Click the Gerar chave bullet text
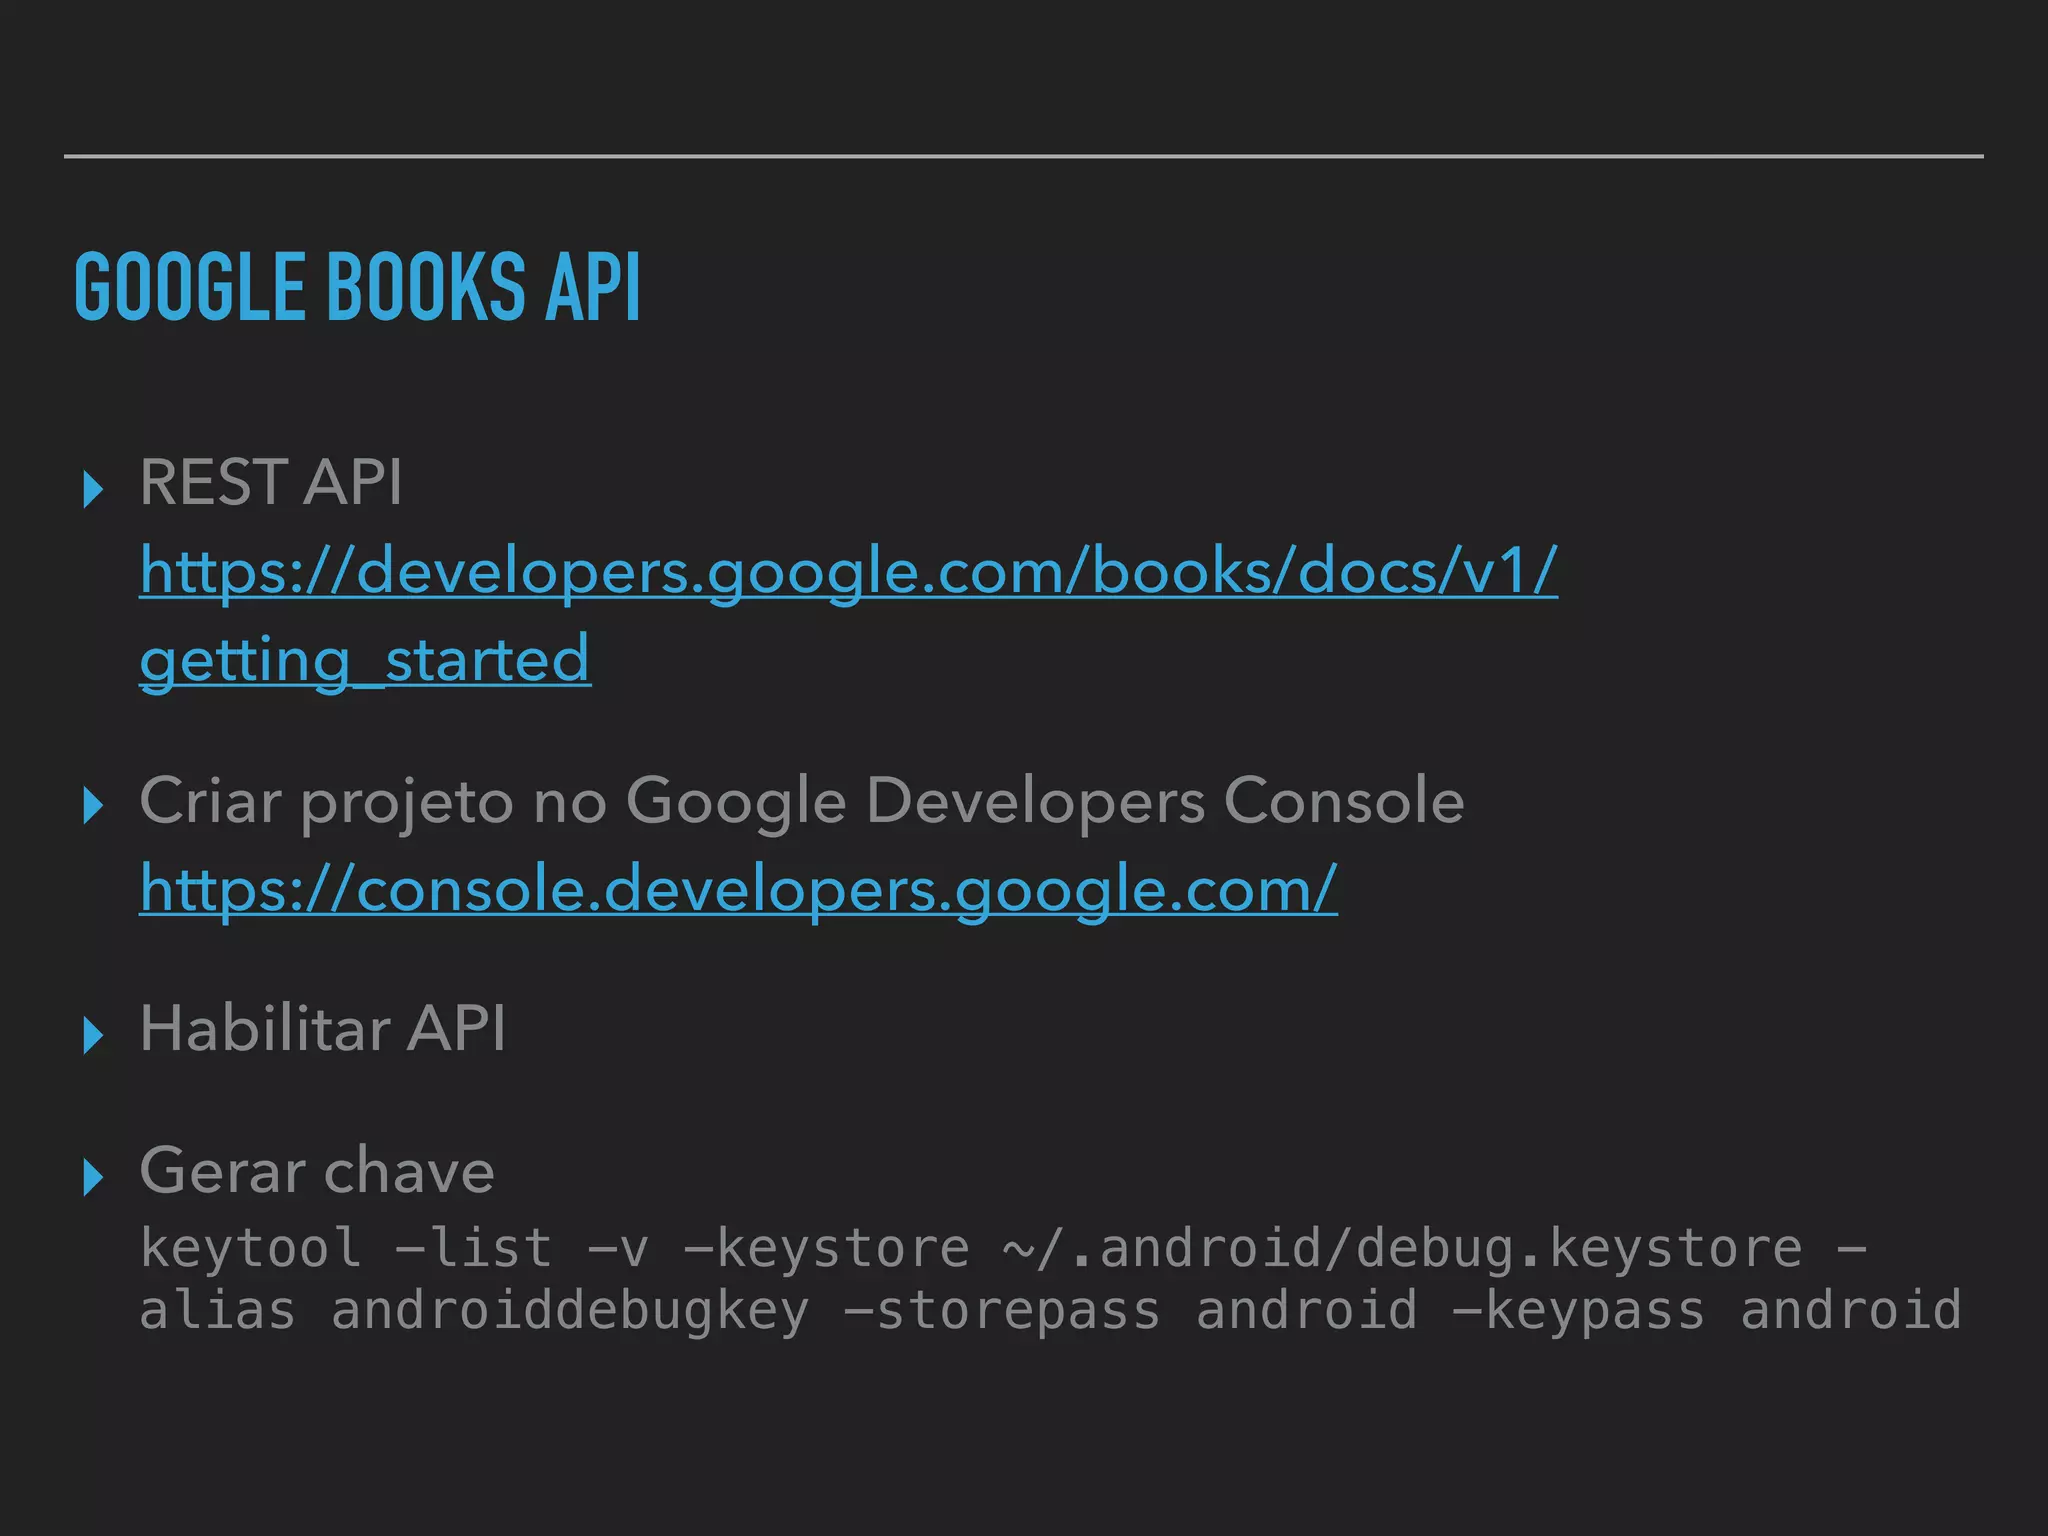Screen dimensions: 2048x1536 [x=317, y=1170]
